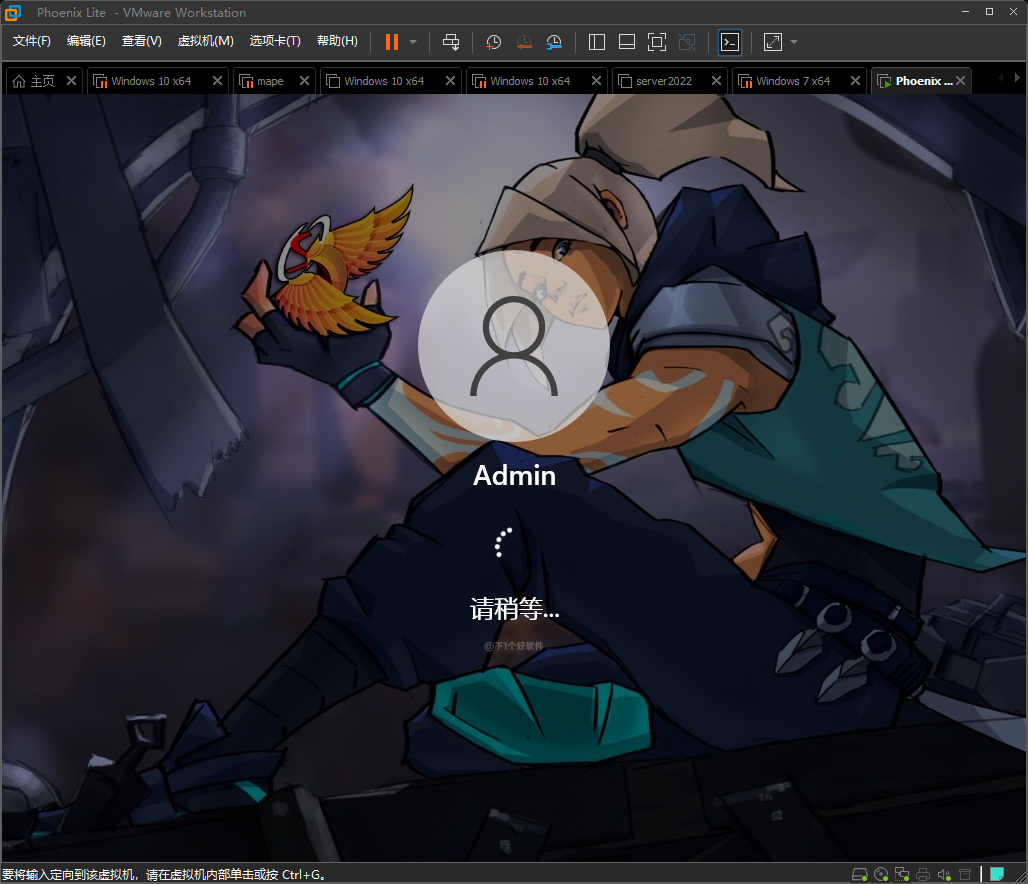Close the Phoenix tab
The image size is (1028, 884).
[x=960, y=81]
